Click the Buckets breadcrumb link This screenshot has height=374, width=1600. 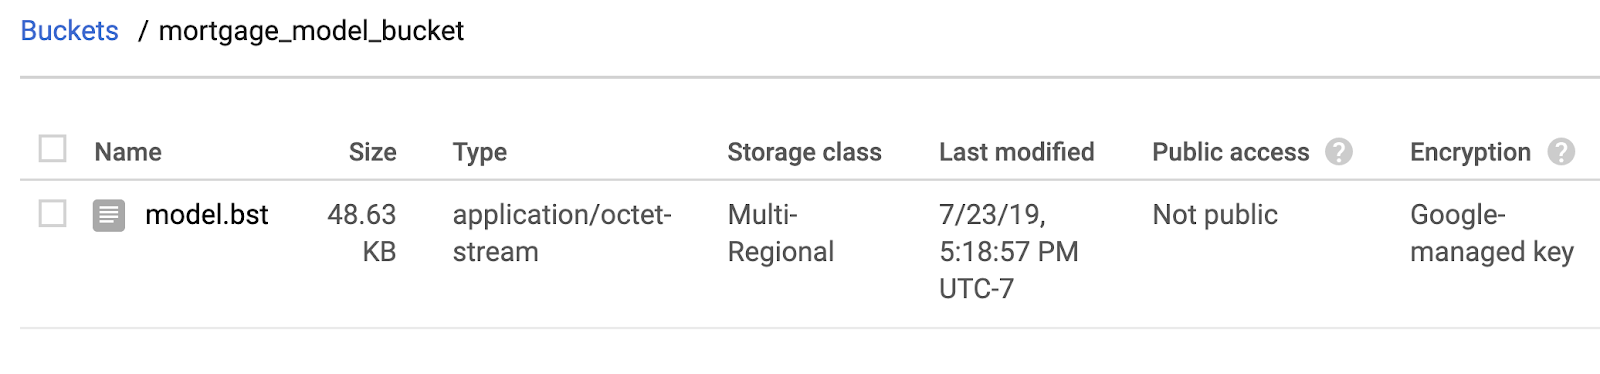(69, 31)
